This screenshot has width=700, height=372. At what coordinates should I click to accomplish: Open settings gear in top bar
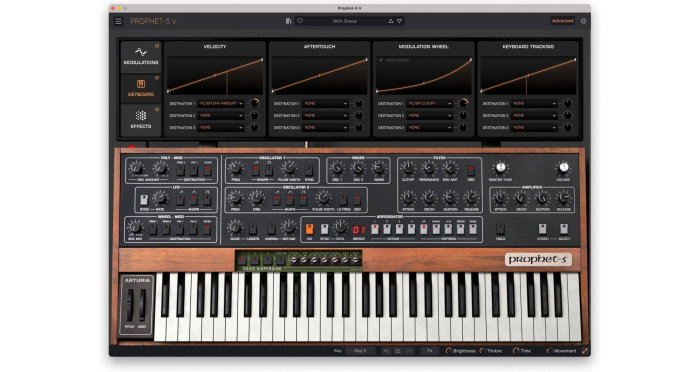click(583, 21)
